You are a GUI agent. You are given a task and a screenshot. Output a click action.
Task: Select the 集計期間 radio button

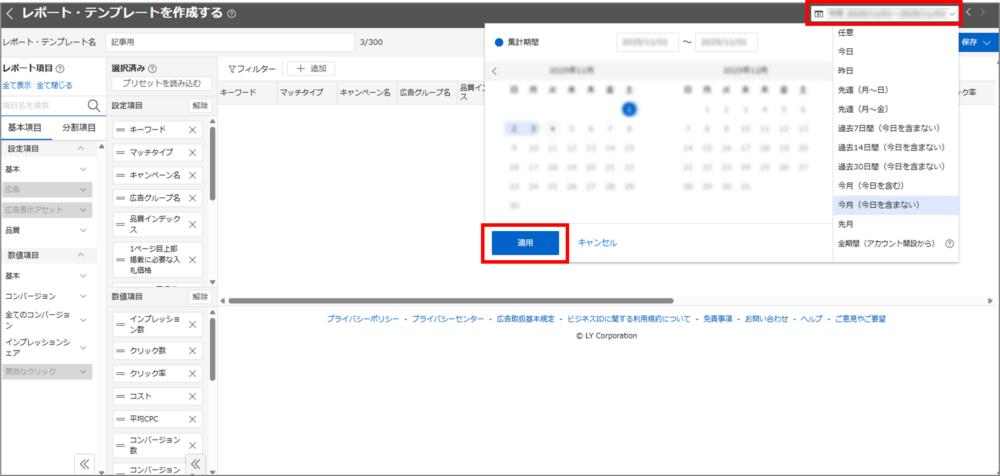click(500, 43)
